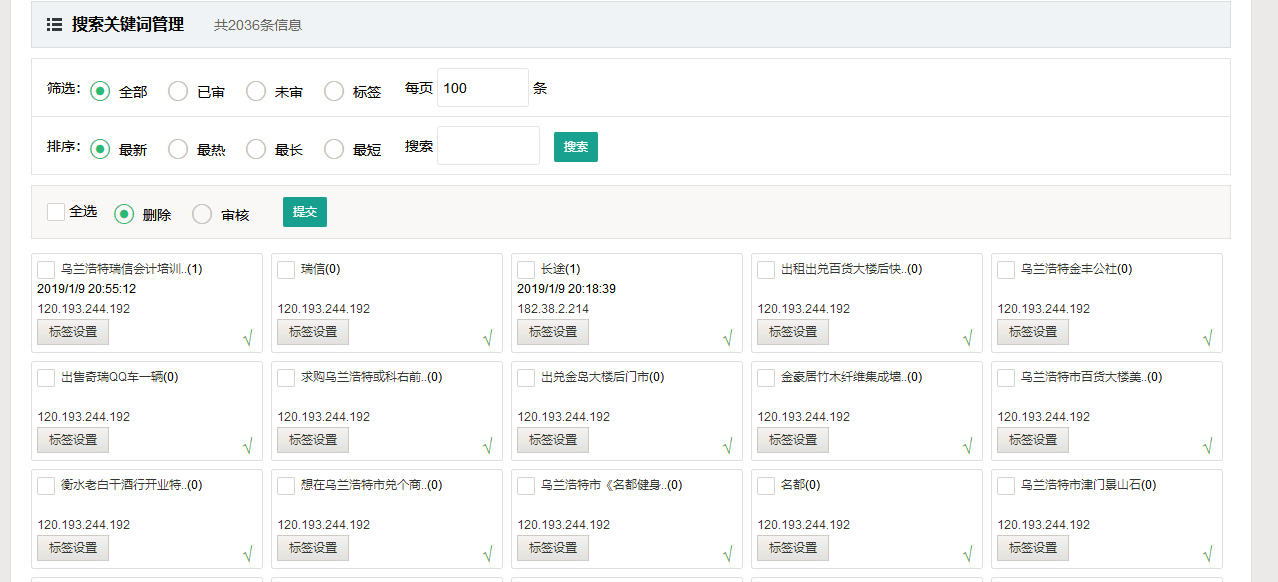
Task: Click green checkmark on 乌兰浩特市津门景山石 card
Action: (x=1207, y=554)
